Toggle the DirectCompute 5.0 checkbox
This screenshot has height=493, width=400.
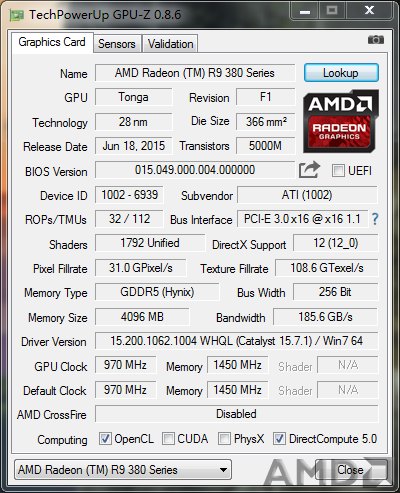(x=279, y=439)
